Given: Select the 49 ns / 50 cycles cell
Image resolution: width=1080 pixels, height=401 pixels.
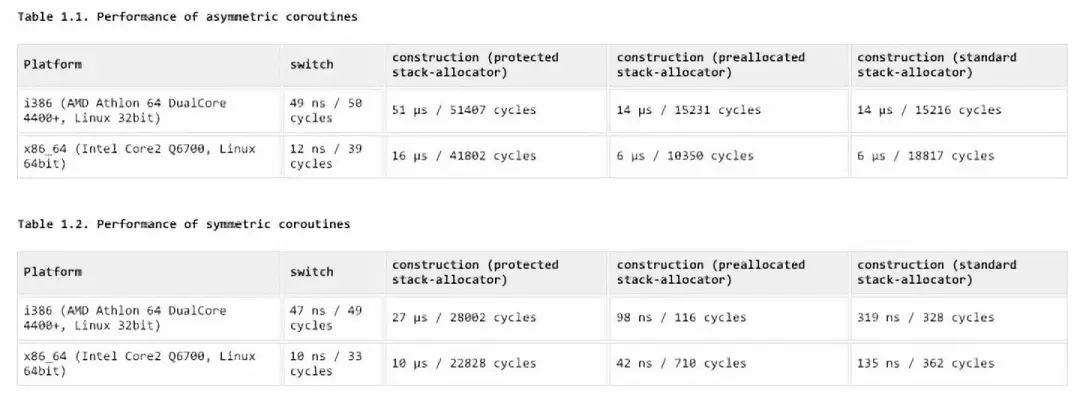Looking at the screenshot, I should (326, 110).
